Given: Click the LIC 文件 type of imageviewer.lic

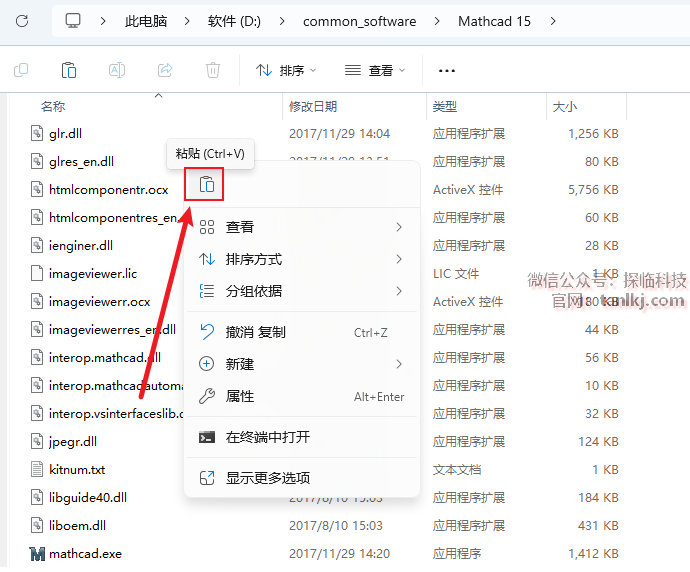Looking at the screenshot, I should pyautogui.click(x=456, y=273).
